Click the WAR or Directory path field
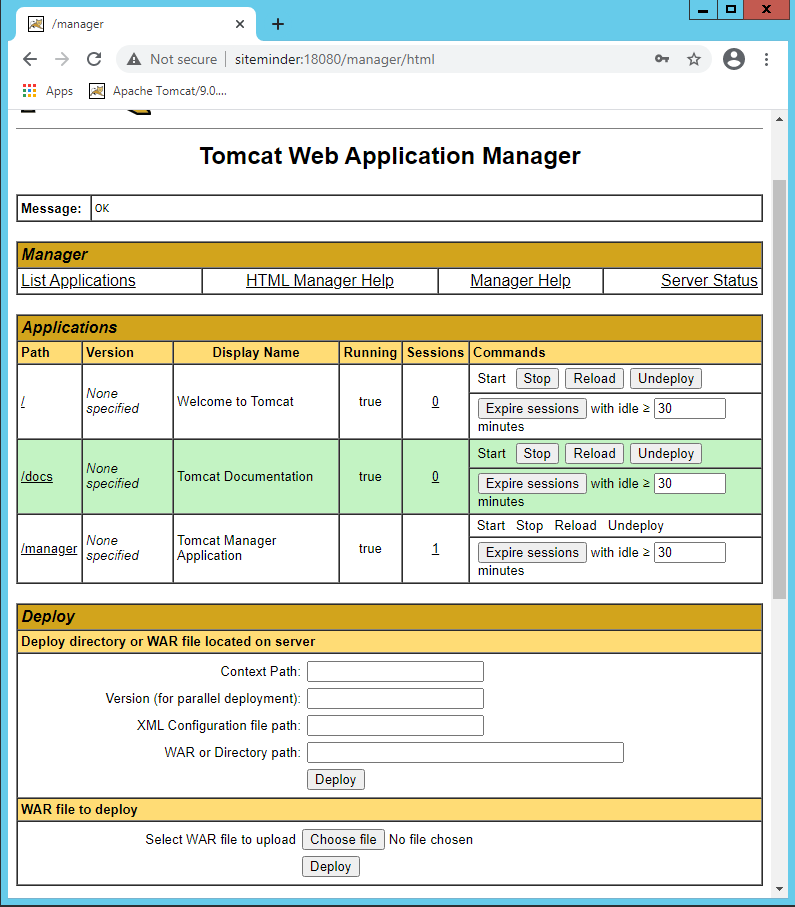The width and height of the screenshot is (795, 907). pyautogui.click(x=465, y=752)
